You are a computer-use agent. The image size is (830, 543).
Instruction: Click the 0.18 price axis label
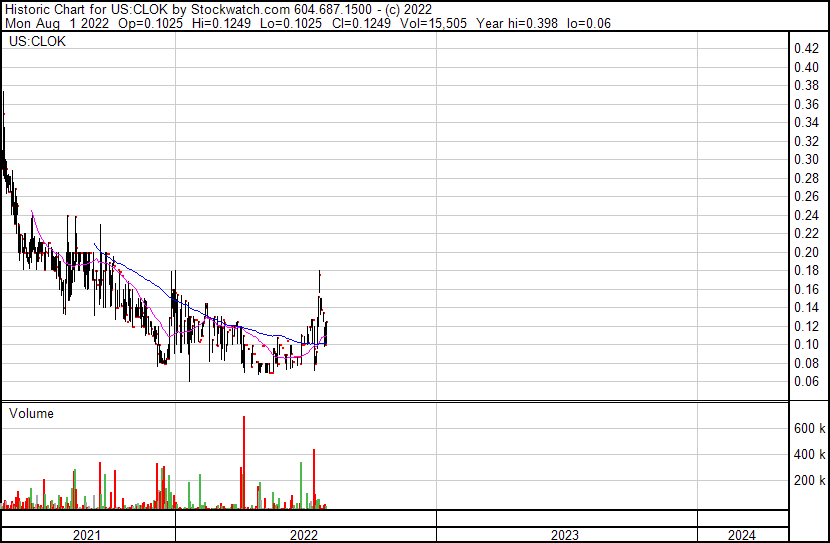click(807, 270)
